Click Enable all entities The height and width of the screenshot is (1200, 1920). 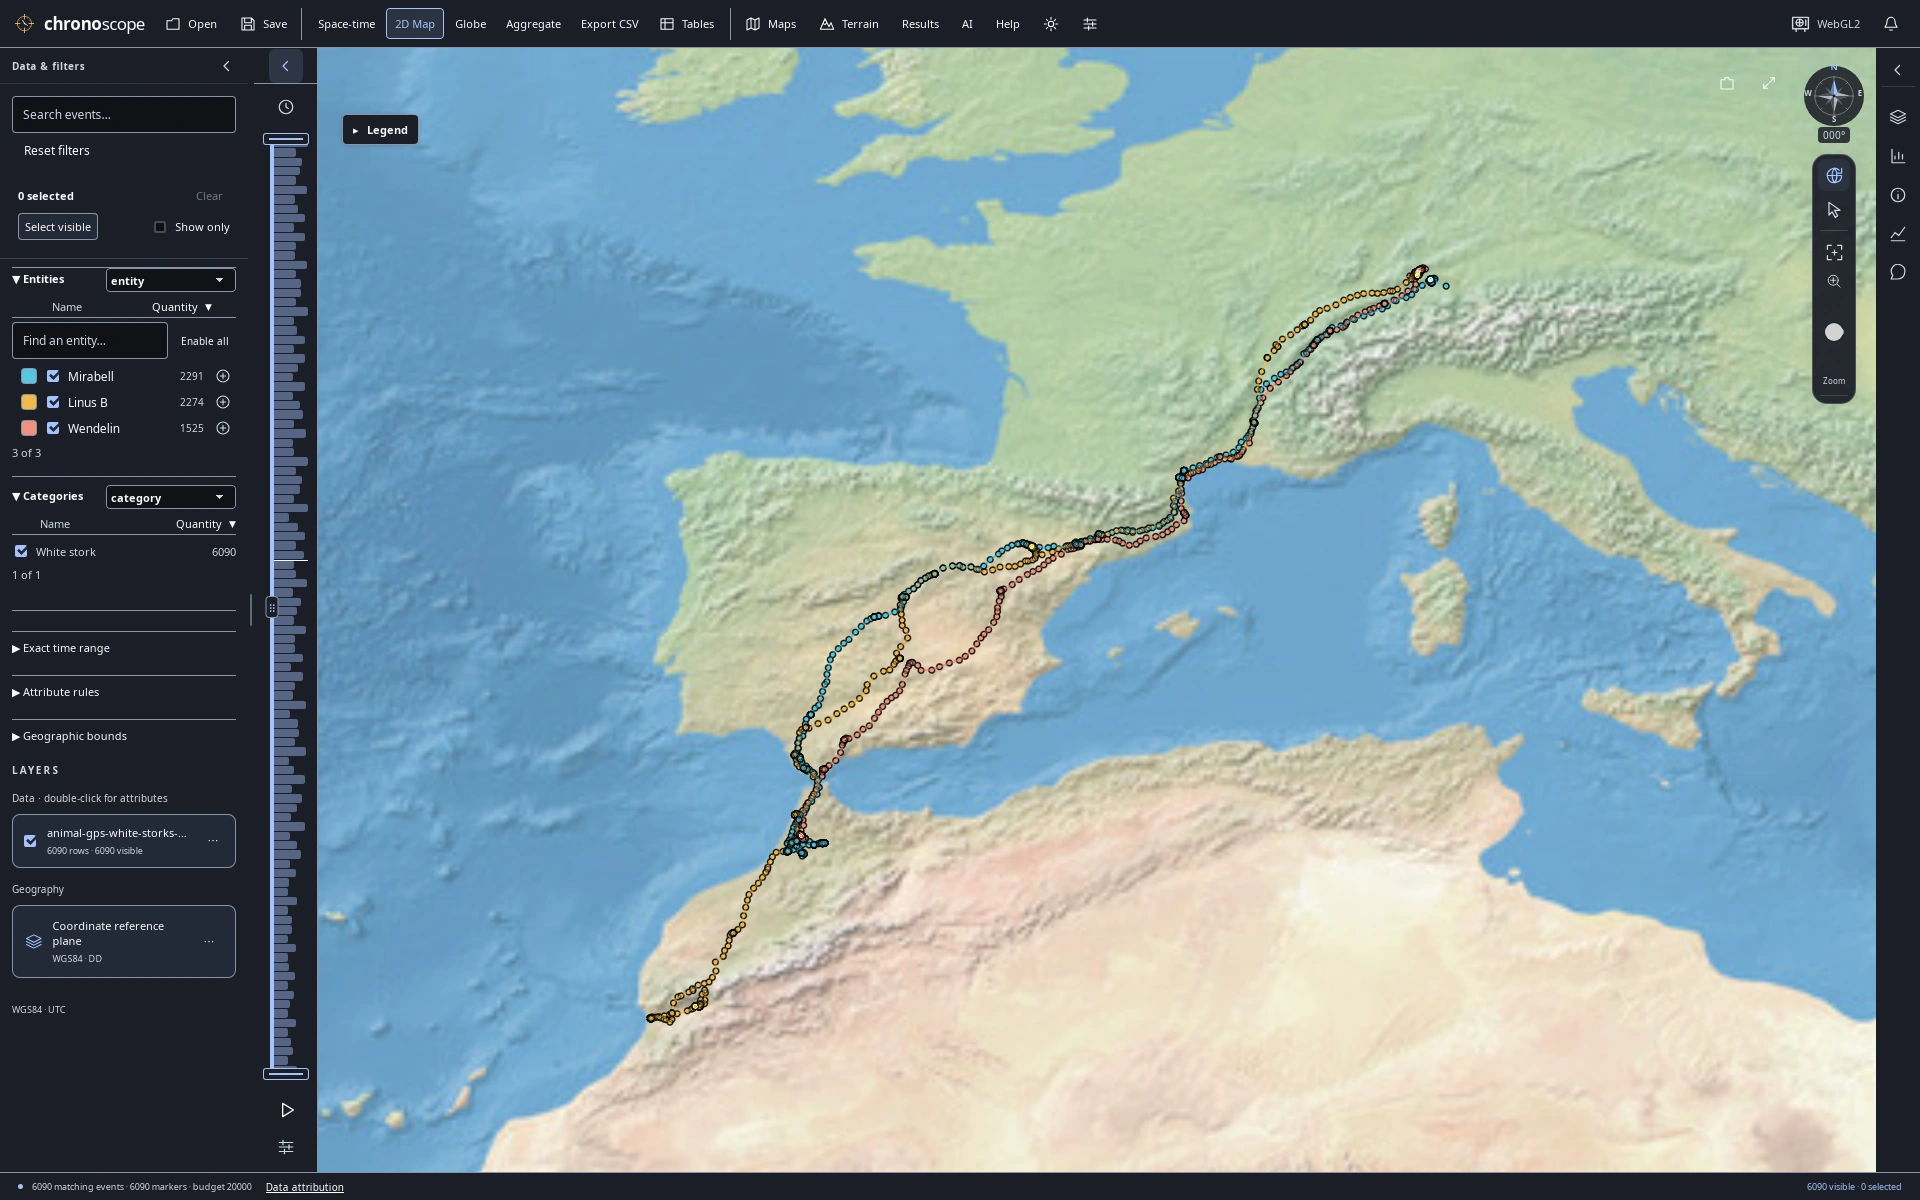pyautogui.click(x=205, y=341)
